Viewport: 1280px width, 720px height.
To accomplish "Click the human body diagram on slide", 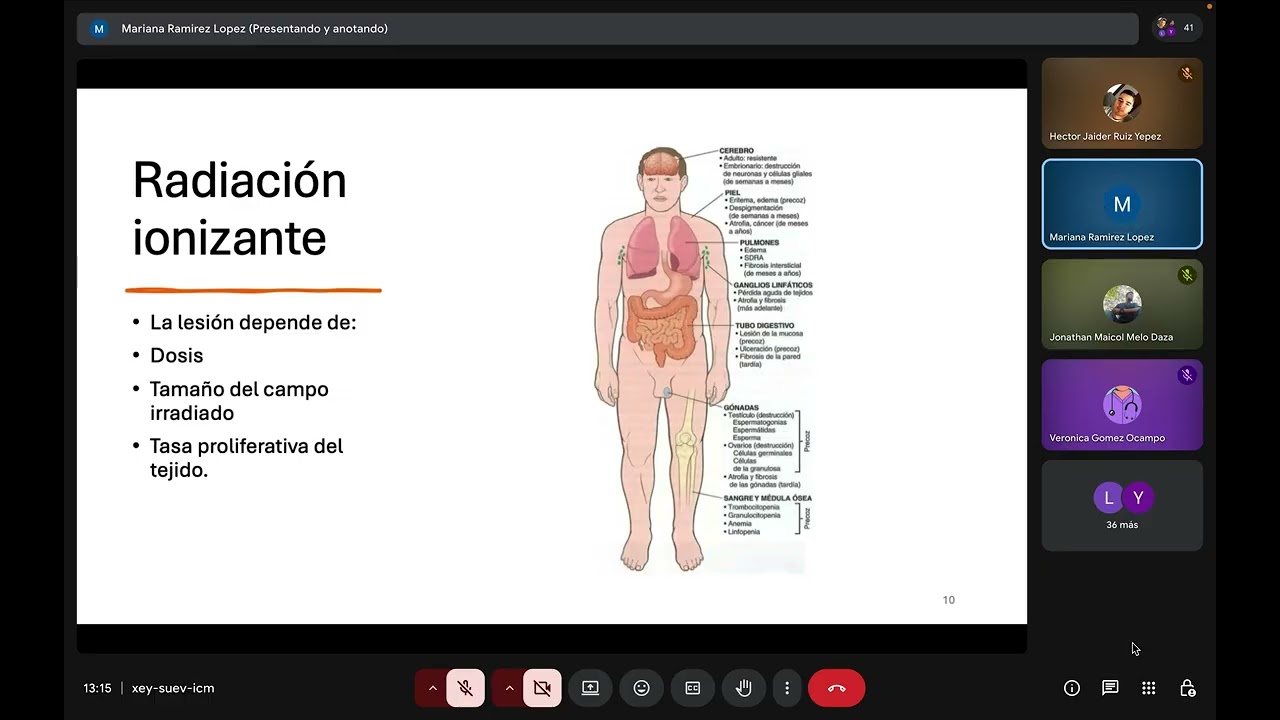I will click(662, 360).
